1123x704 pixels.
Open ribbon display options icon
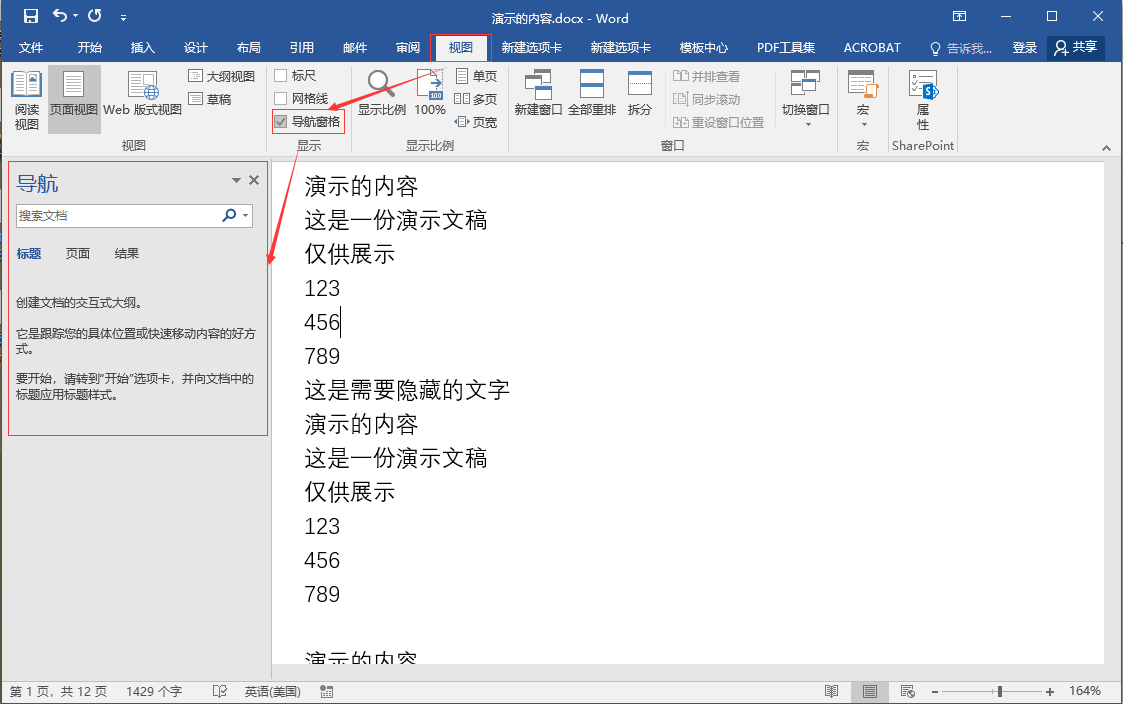point(959,16)
